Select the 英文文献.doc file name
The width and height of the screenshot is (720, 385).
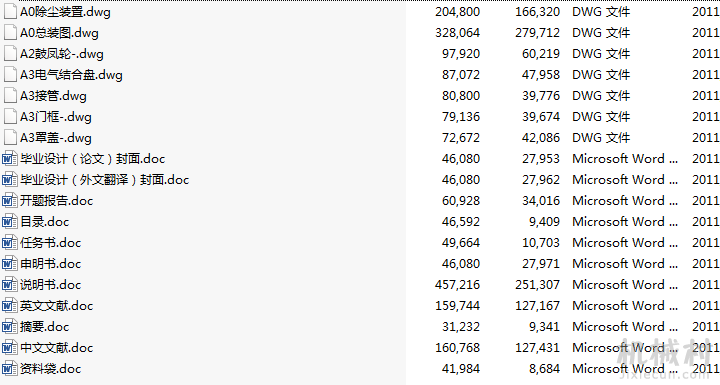point(56,306)
